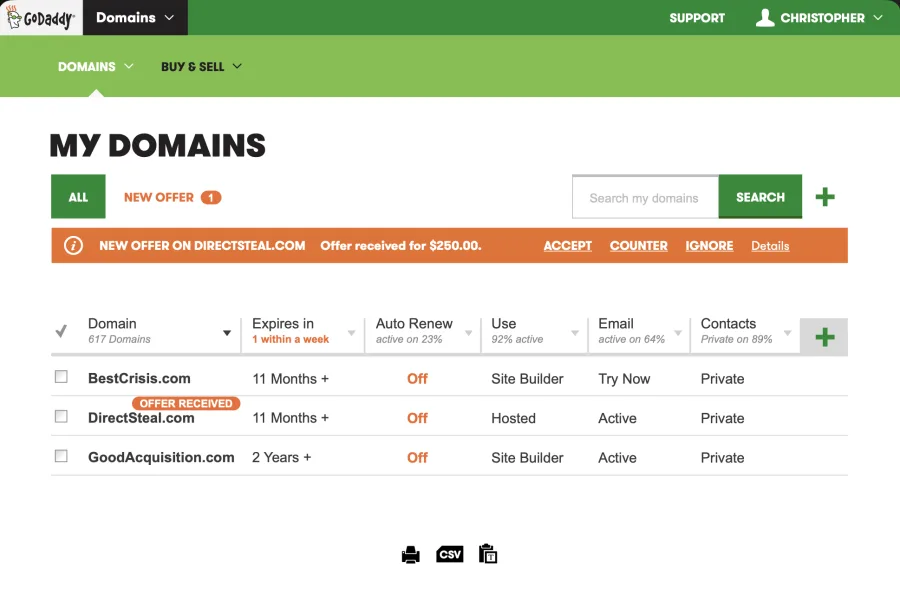
Task: Copy domain list to clipboard
Action: [x=488, y=554]
